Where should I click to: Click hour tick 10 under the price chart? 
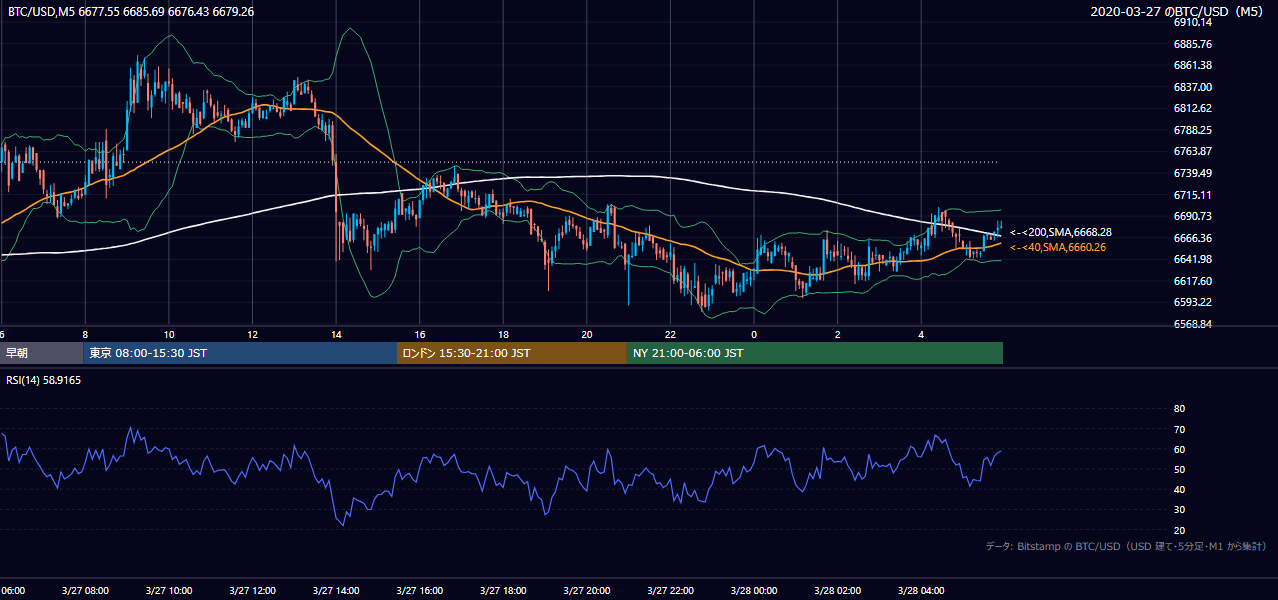pos(169,335)
